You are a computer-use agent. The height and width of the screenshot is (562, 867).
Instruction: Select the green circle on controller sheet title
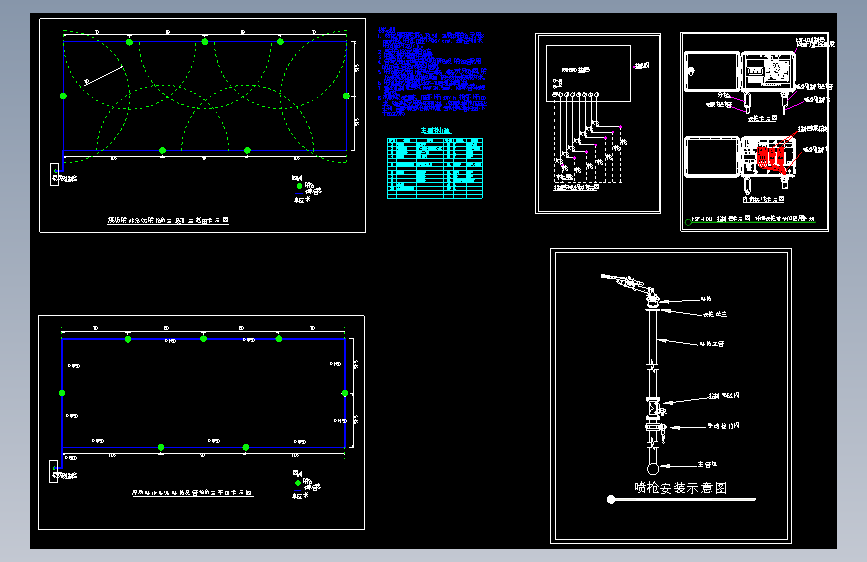688,223
